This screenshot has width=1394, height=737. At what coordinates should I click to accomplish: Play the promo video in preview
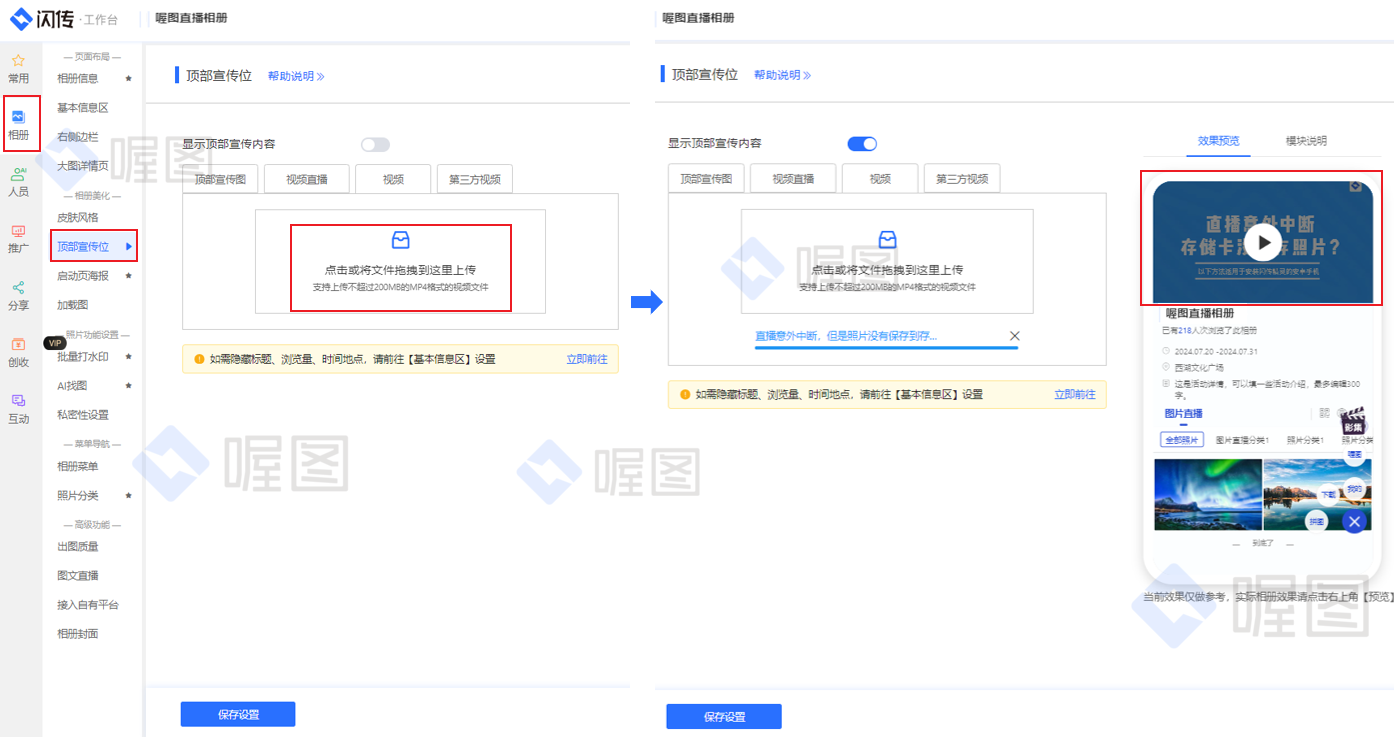tap(1264, 242)
